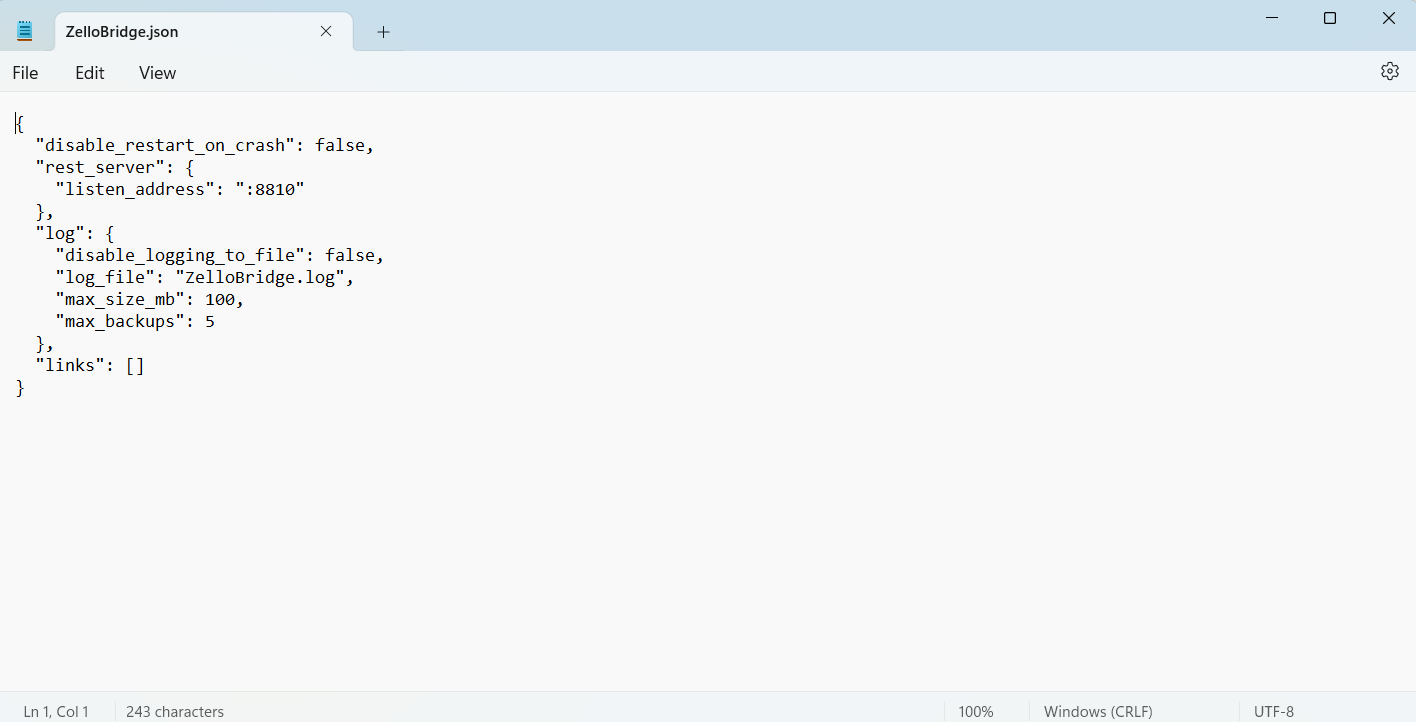Maximize the Notepad window
This screenshot has height=722, width=1416.
click(x=1330, y=18)
